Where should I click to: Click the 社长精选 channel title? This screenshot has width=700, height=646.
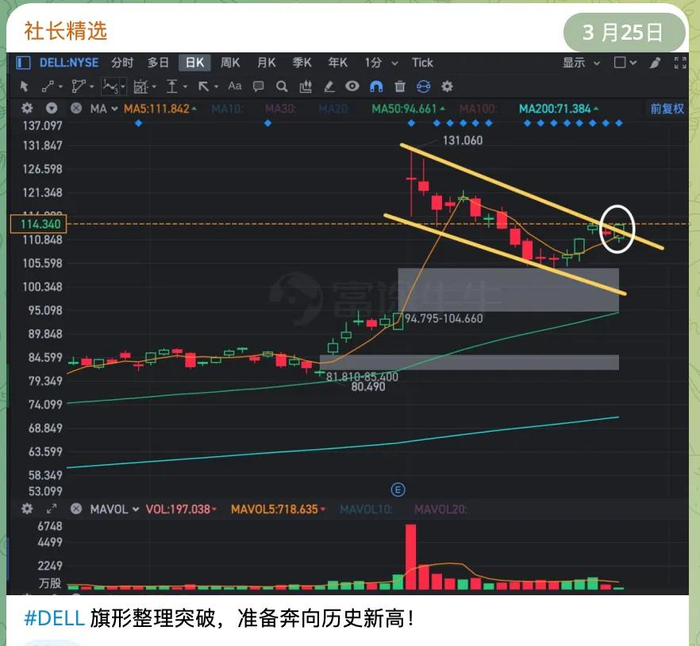[66, 31]
